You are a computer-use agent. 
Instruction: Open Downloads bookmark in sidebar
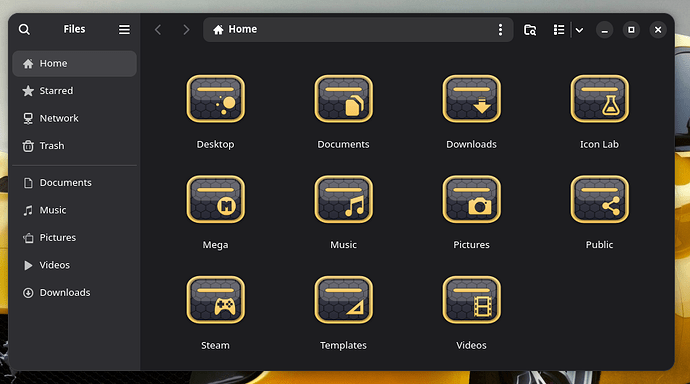(74, 293)
